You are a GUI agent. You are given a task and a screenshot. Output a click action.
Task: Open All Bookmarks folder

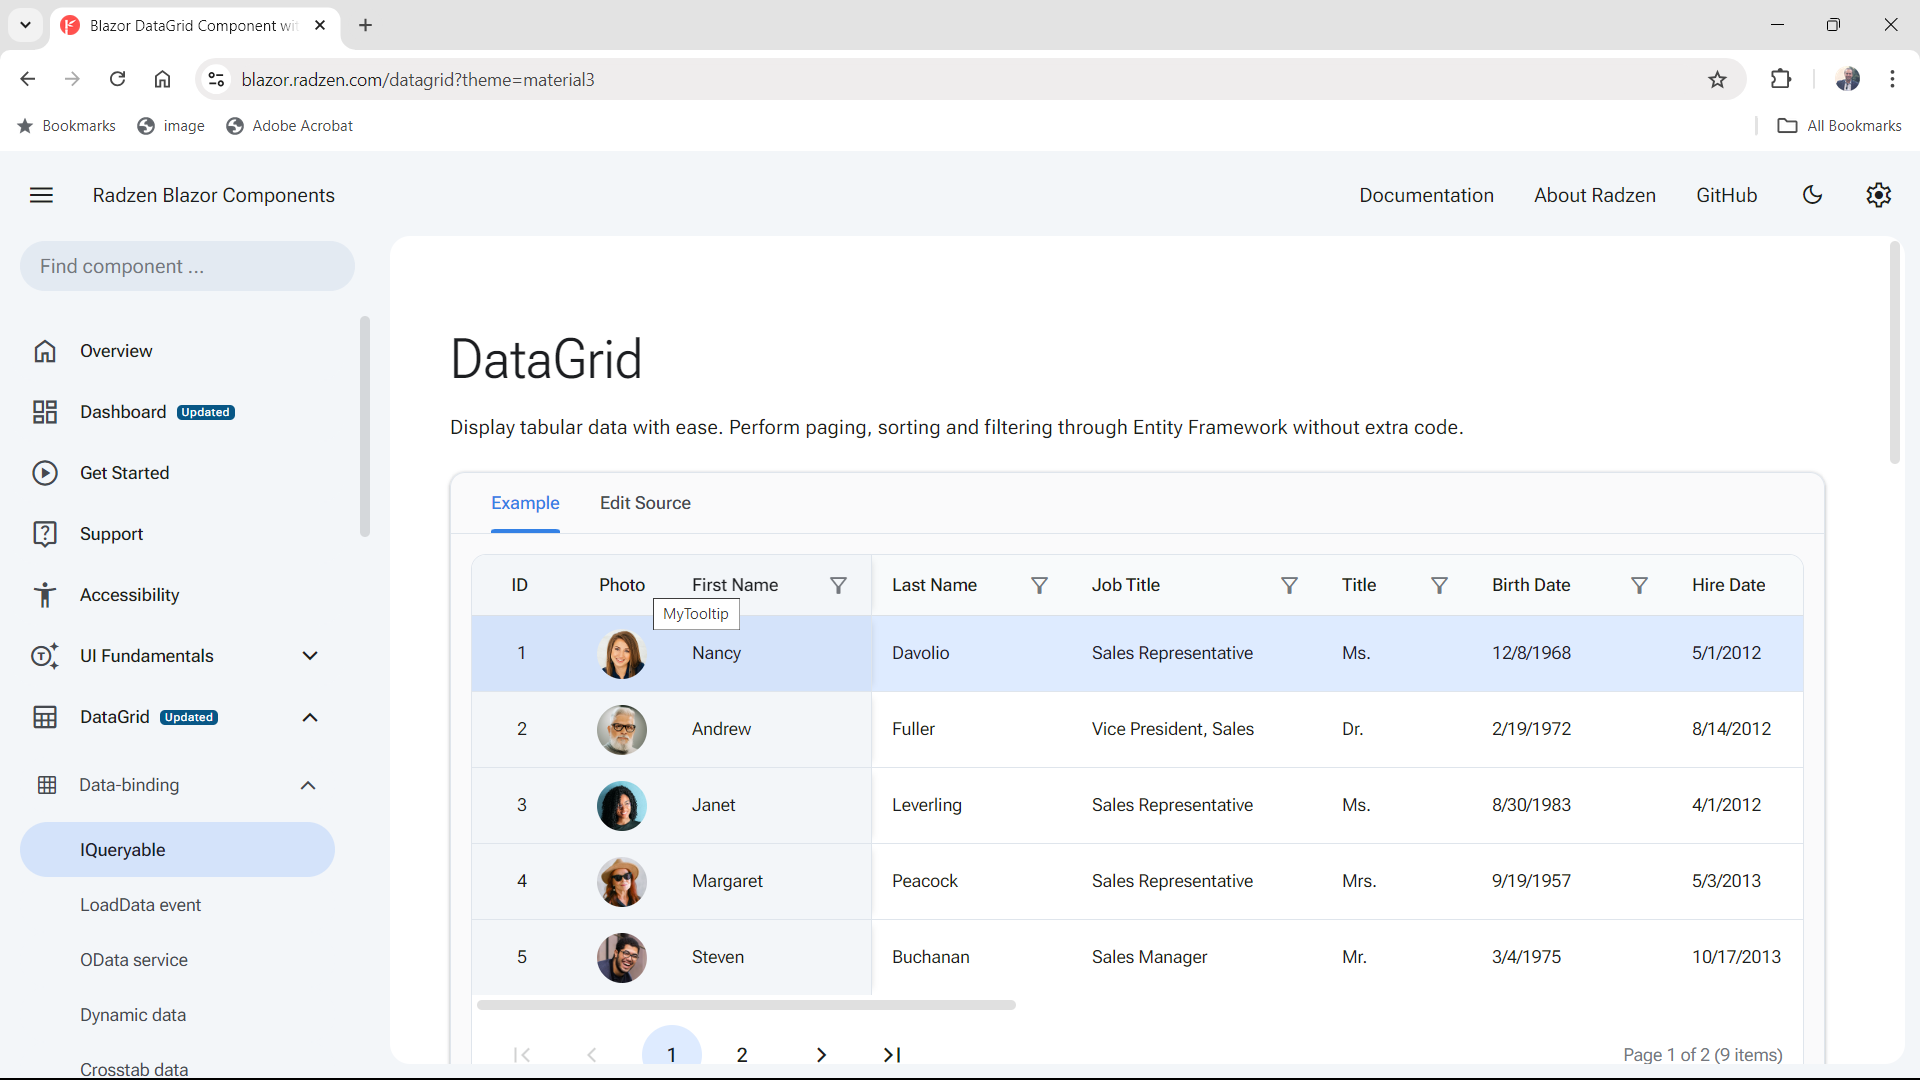pos(1839,126)
